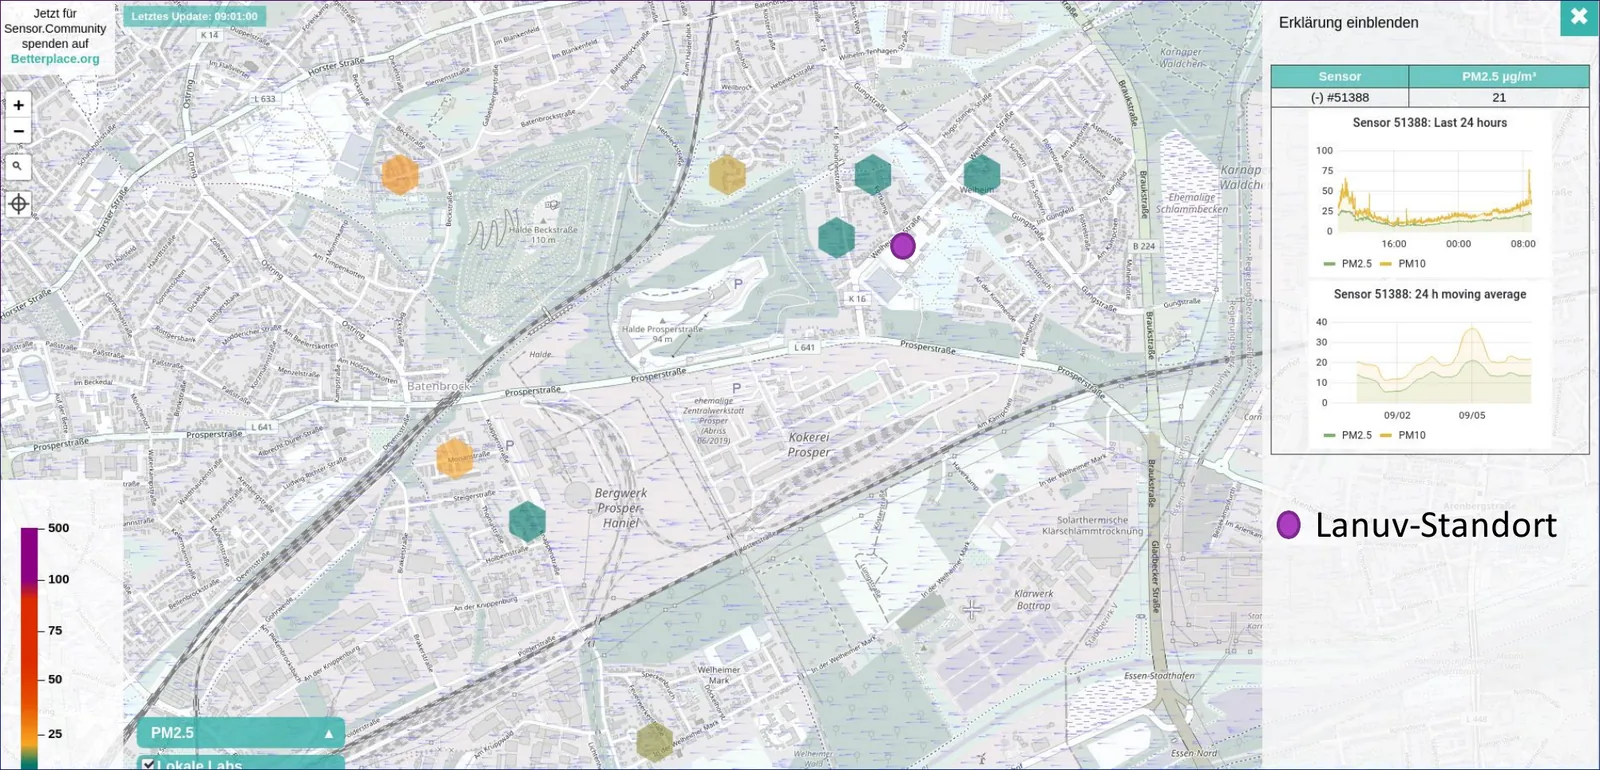Toggle PM10 legend in 24 h moving average chart
The width and height of the screenshot is (1600, 770).
(x=1403, y=436)
